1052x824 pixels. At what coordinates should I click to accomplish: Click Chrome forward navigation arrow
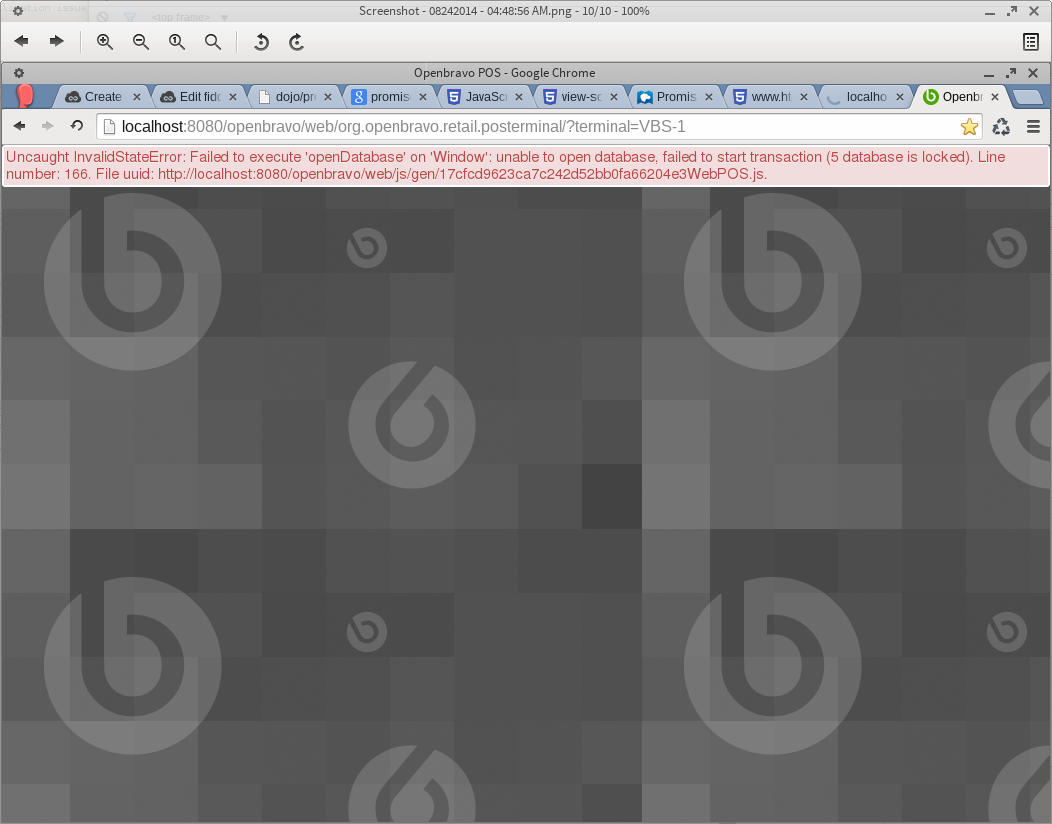[48, 126]
